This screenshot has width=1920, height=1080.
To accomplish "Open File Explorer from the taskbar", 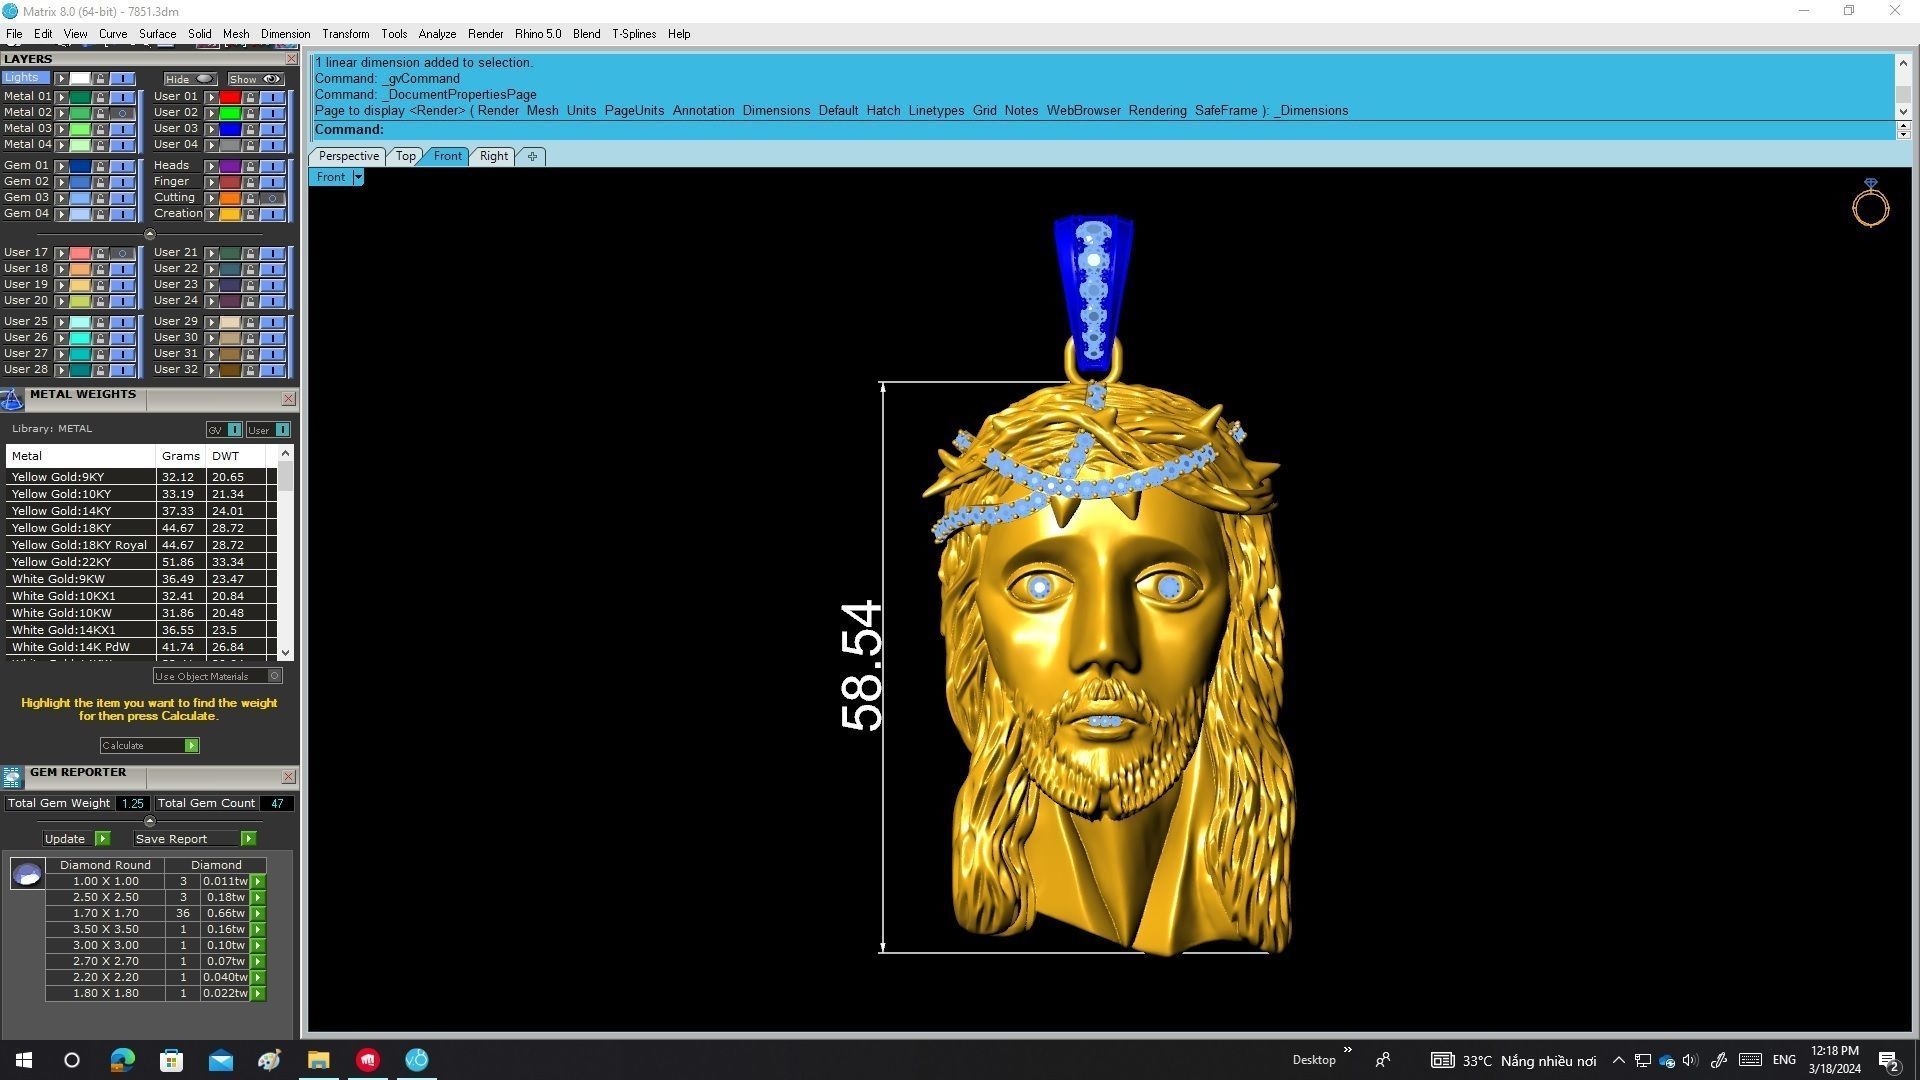I will [x=318, y=1060].
